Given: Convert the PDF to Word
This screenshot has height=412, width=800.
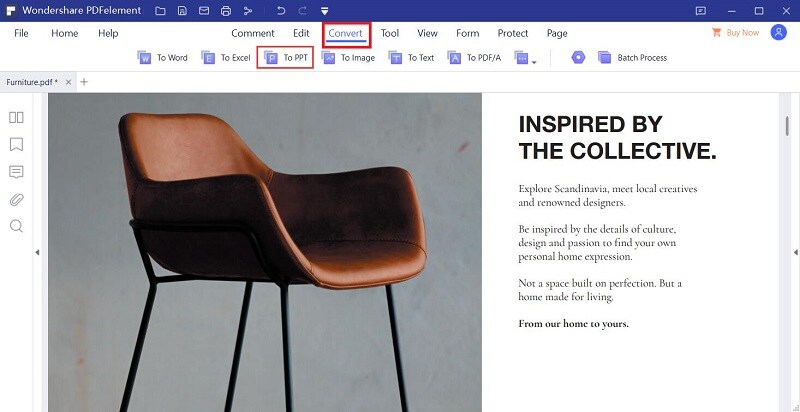Looking at the screenshot, I should 162,58.
